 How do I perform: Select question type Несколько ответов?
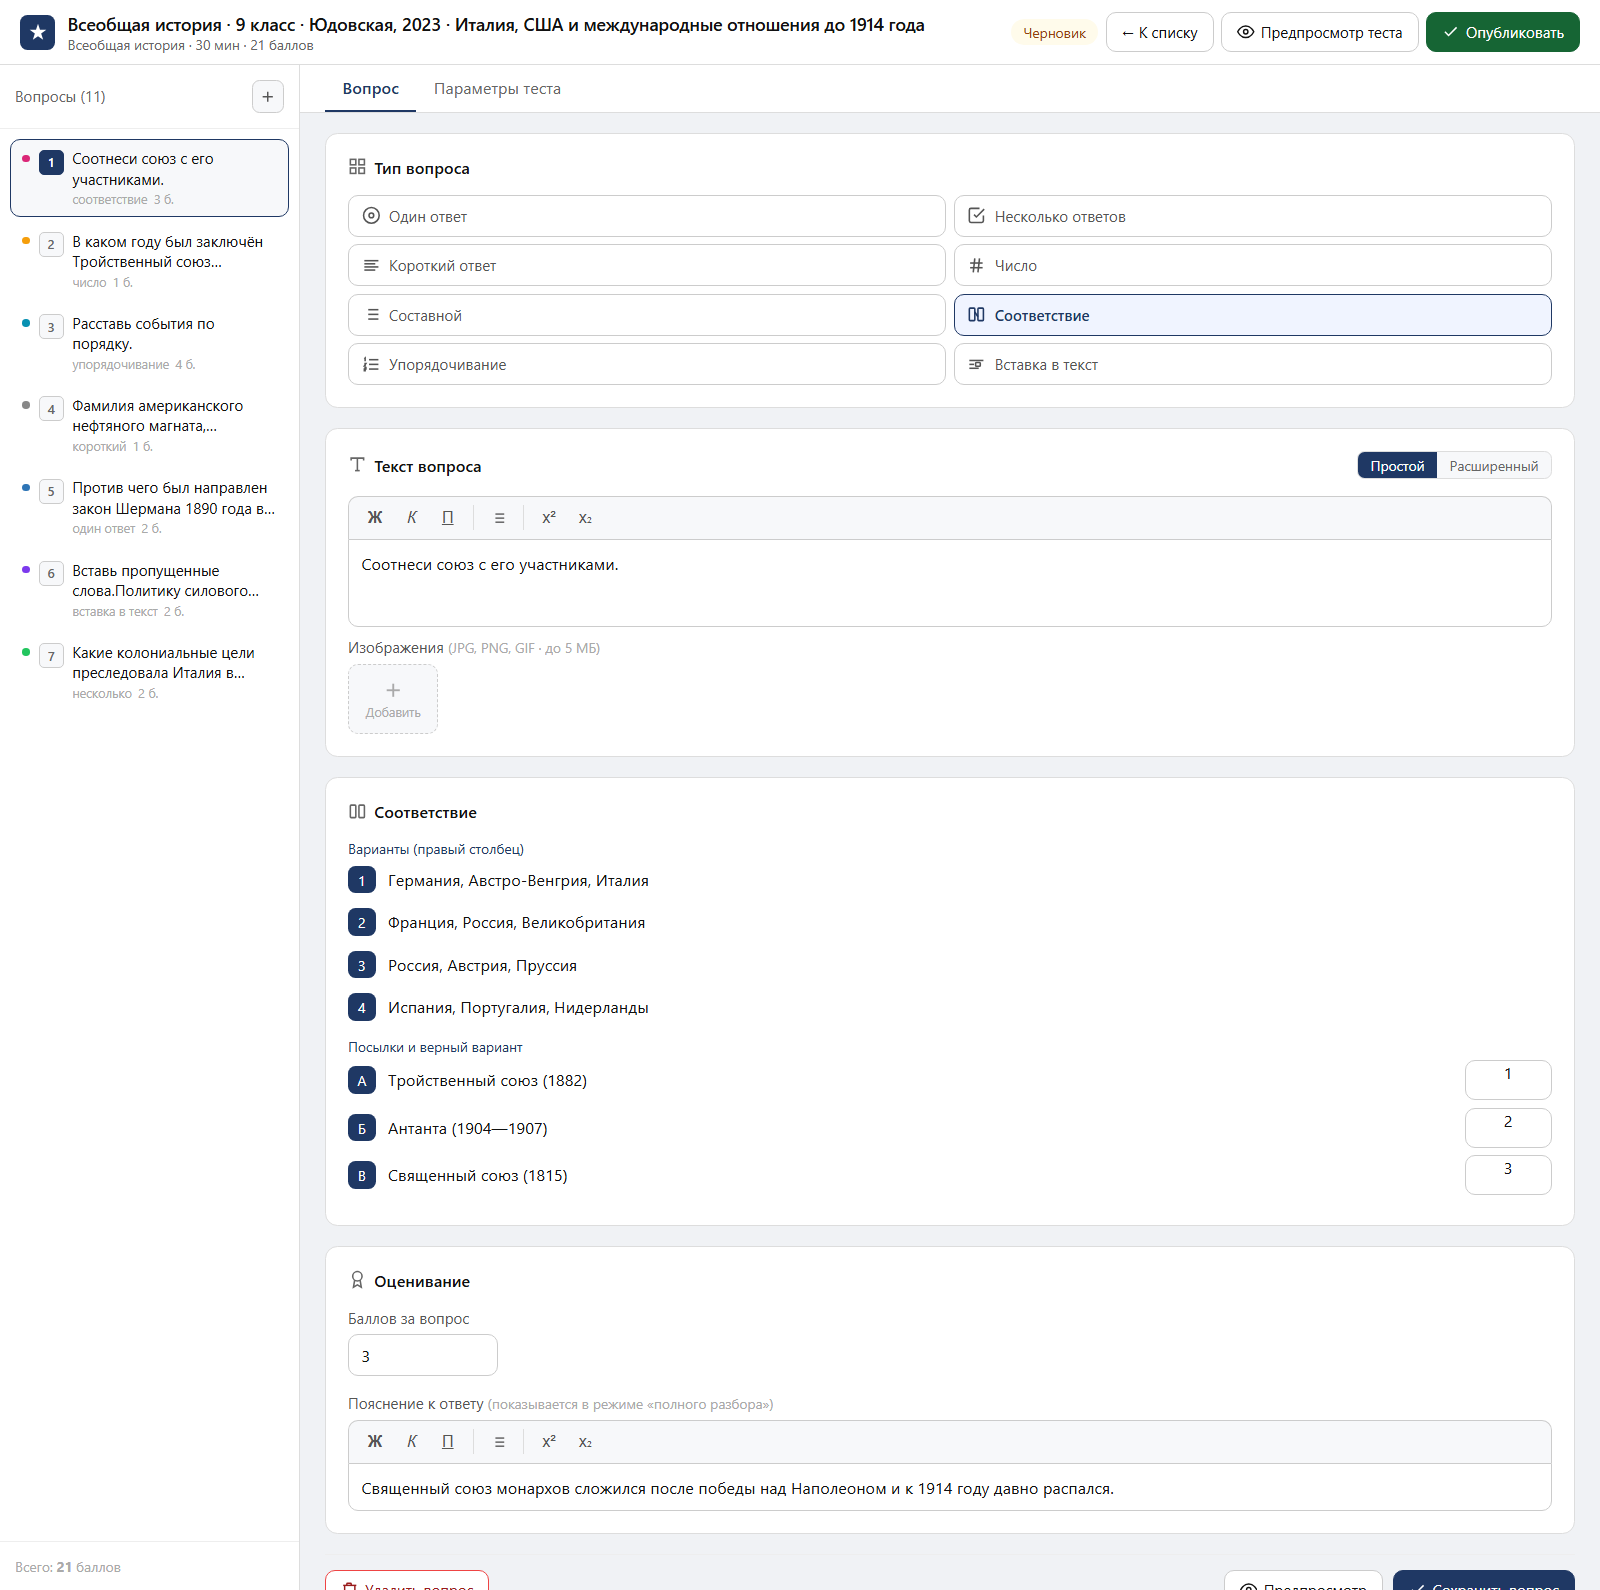1252,216
